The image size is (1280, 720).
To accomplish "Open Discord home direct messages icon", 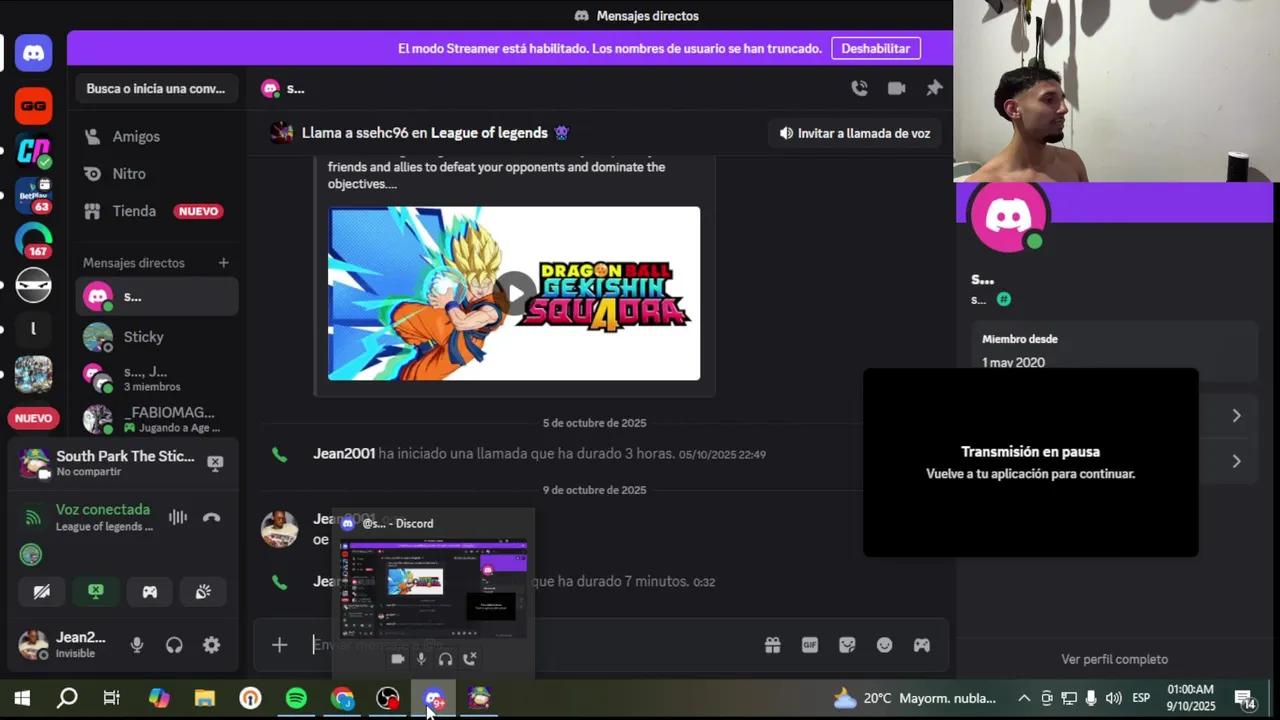I will click(34, 53).
